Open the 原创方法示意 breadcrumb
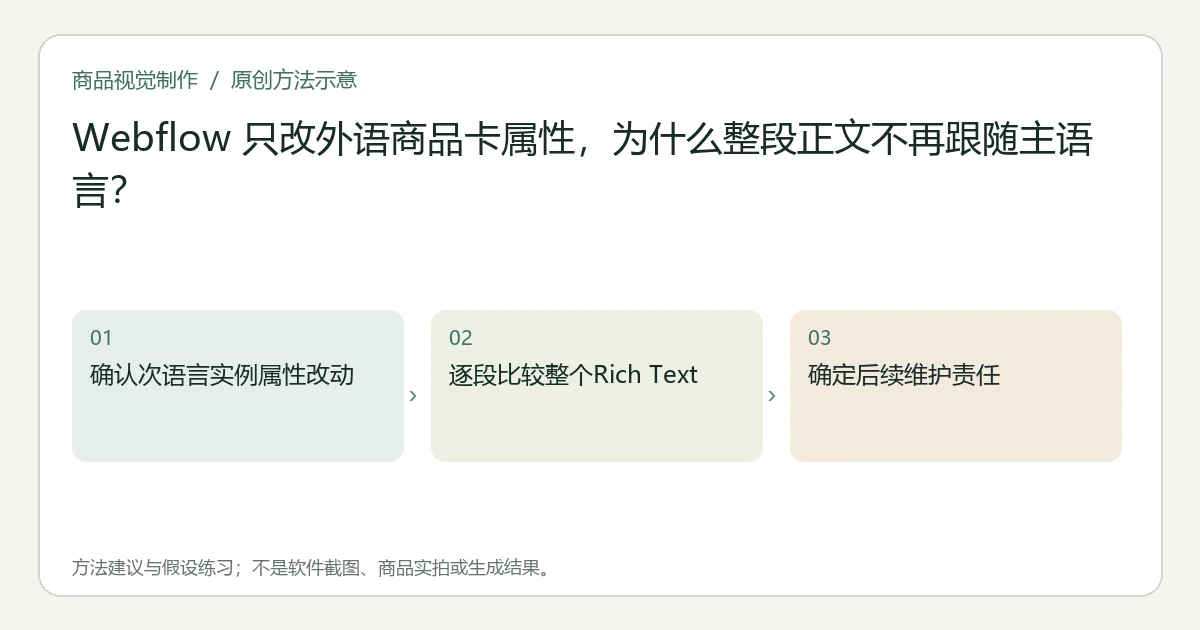 pyautogui.click(x=293, y=80)
